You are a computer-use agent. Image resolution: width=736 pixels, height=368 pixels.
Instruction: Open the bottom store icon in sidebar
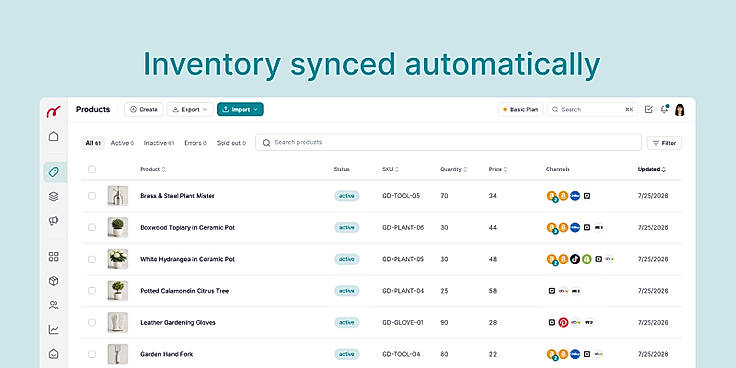54,353
